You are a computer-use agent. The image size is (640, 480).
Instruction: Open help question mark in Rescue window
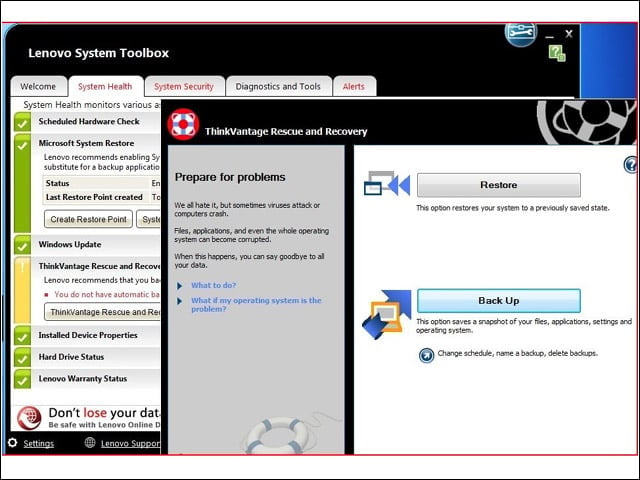point(631,165)
